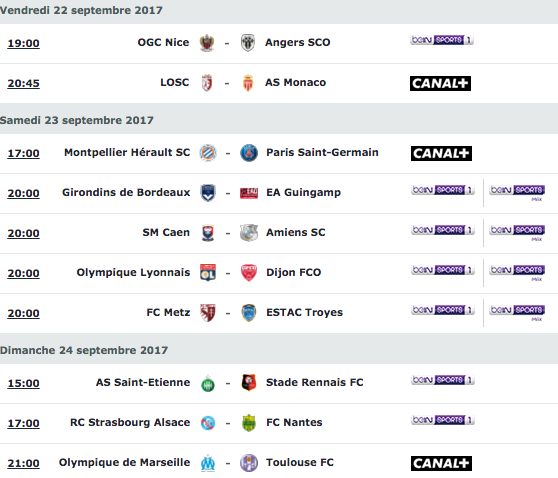Click the Olympique de Marseille logo
The width and height of the screenshot is (558, 478).
tap(208, 463)
